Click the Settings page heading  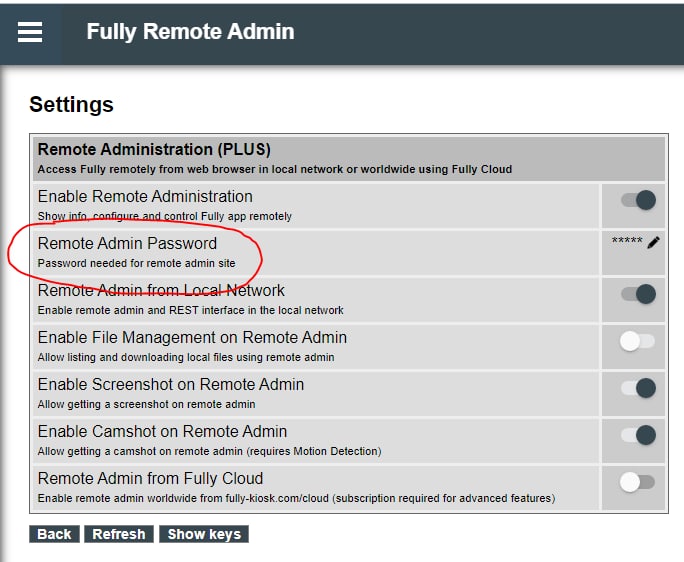click(x=72, y=105)
